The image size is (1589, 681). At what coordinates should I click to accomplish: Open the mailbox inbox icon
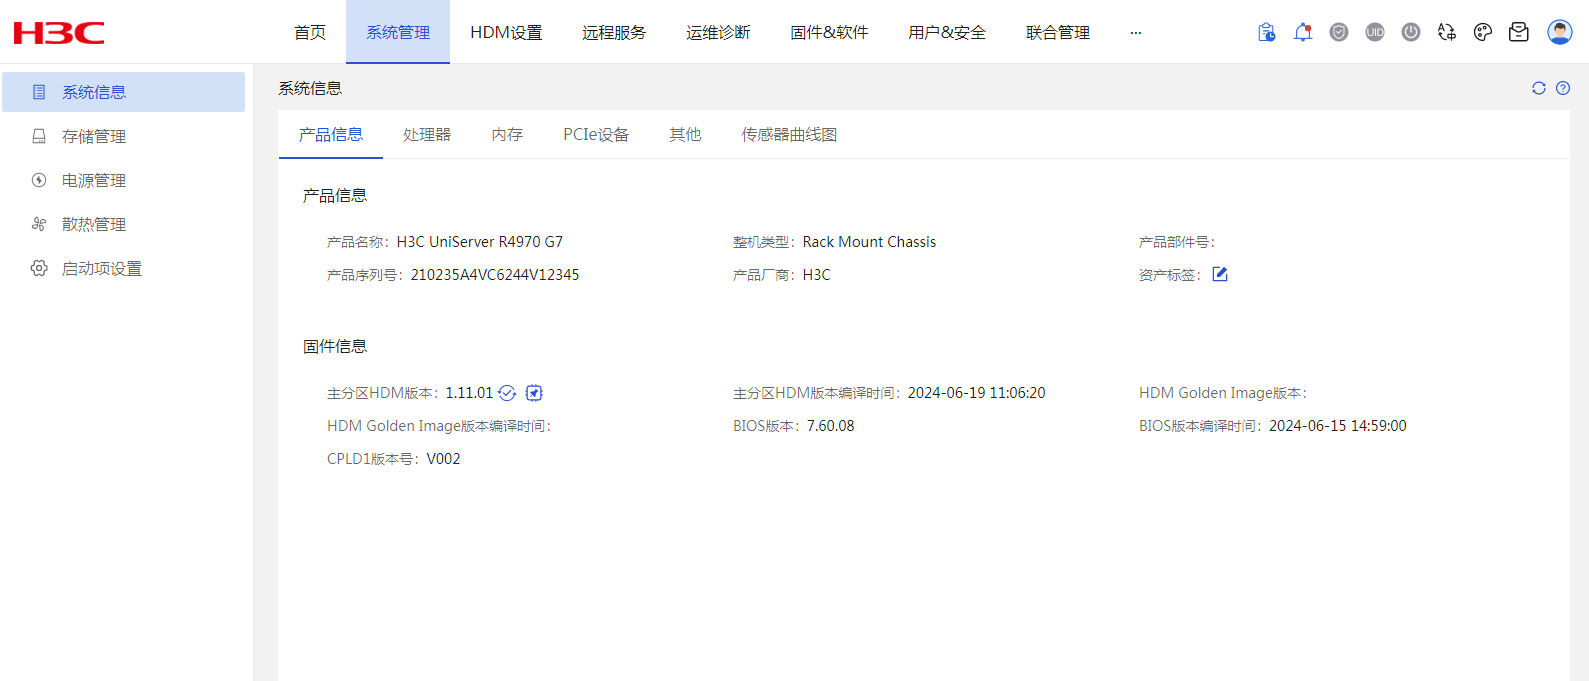coord(1519,32)
